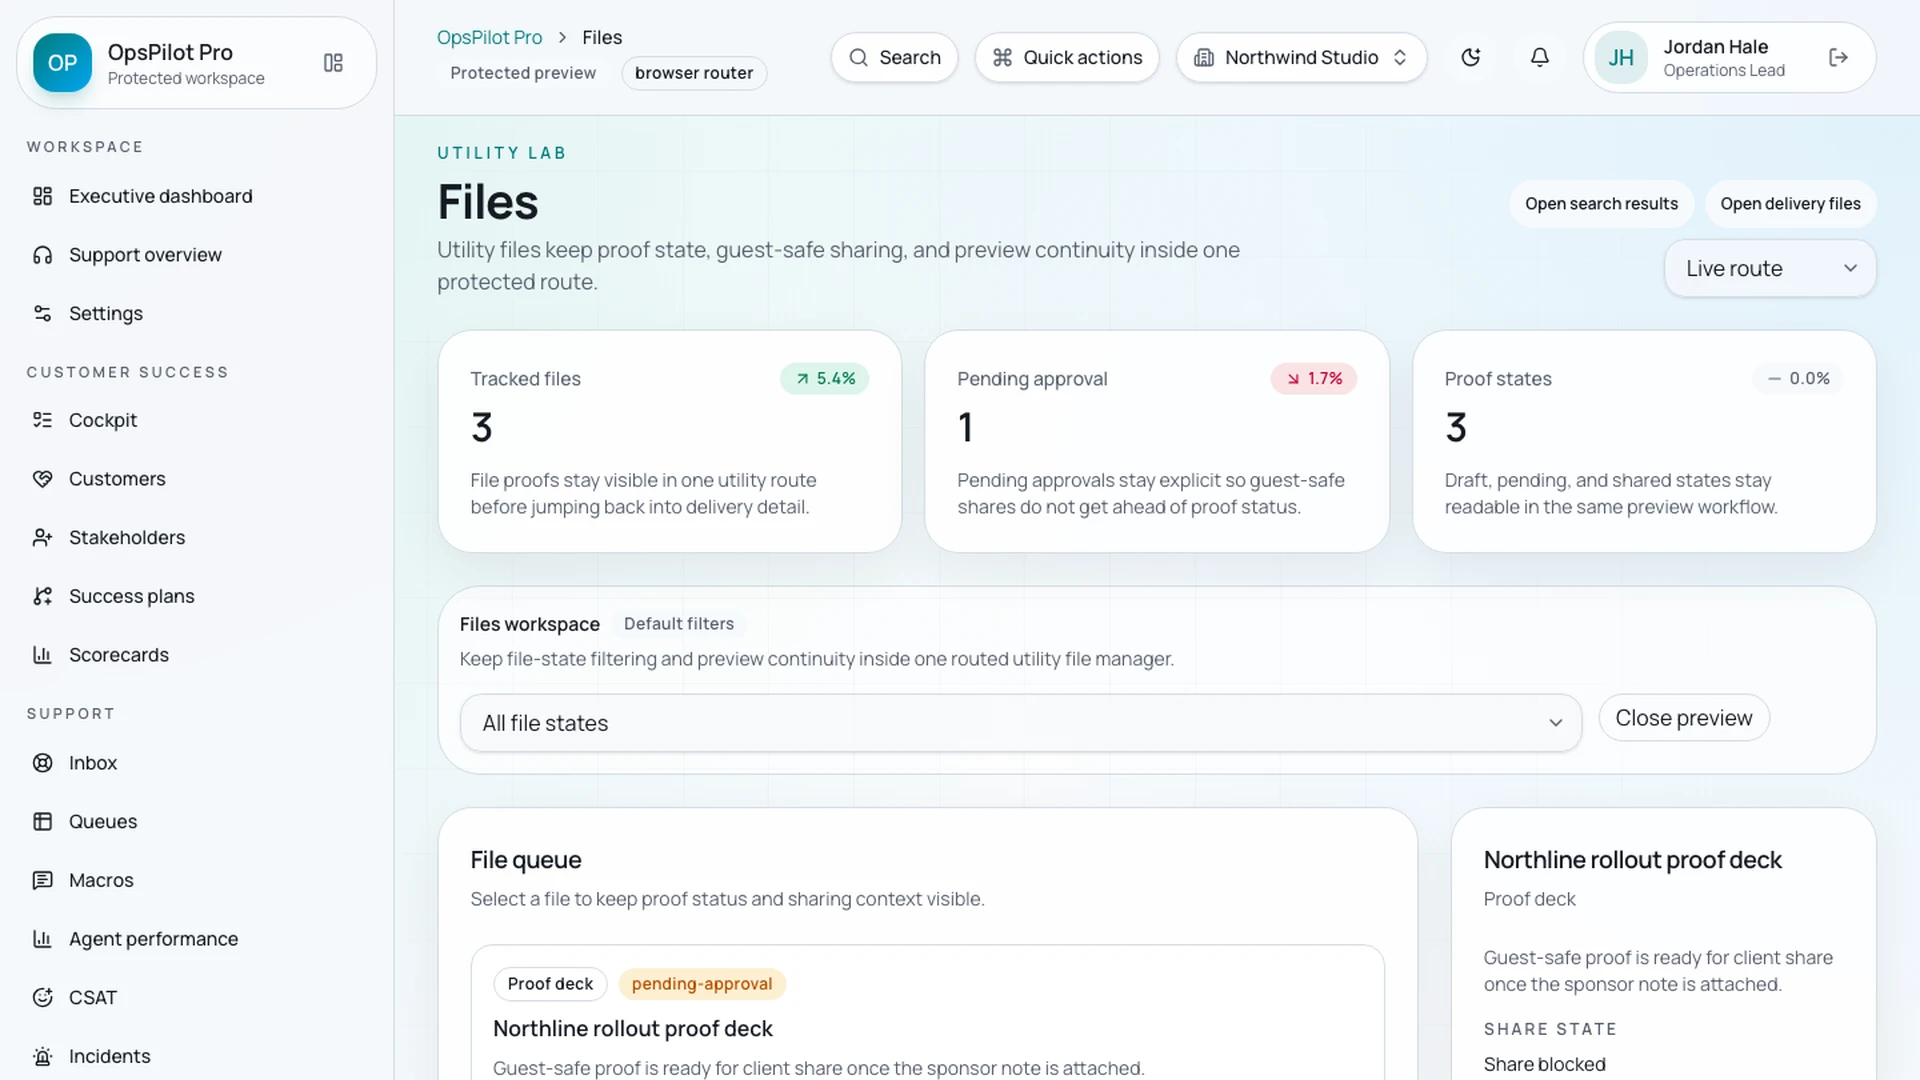This screenshot has width=1920, height=1080.
Task: Click the Cockpit list icon
Action: point(42,420)
